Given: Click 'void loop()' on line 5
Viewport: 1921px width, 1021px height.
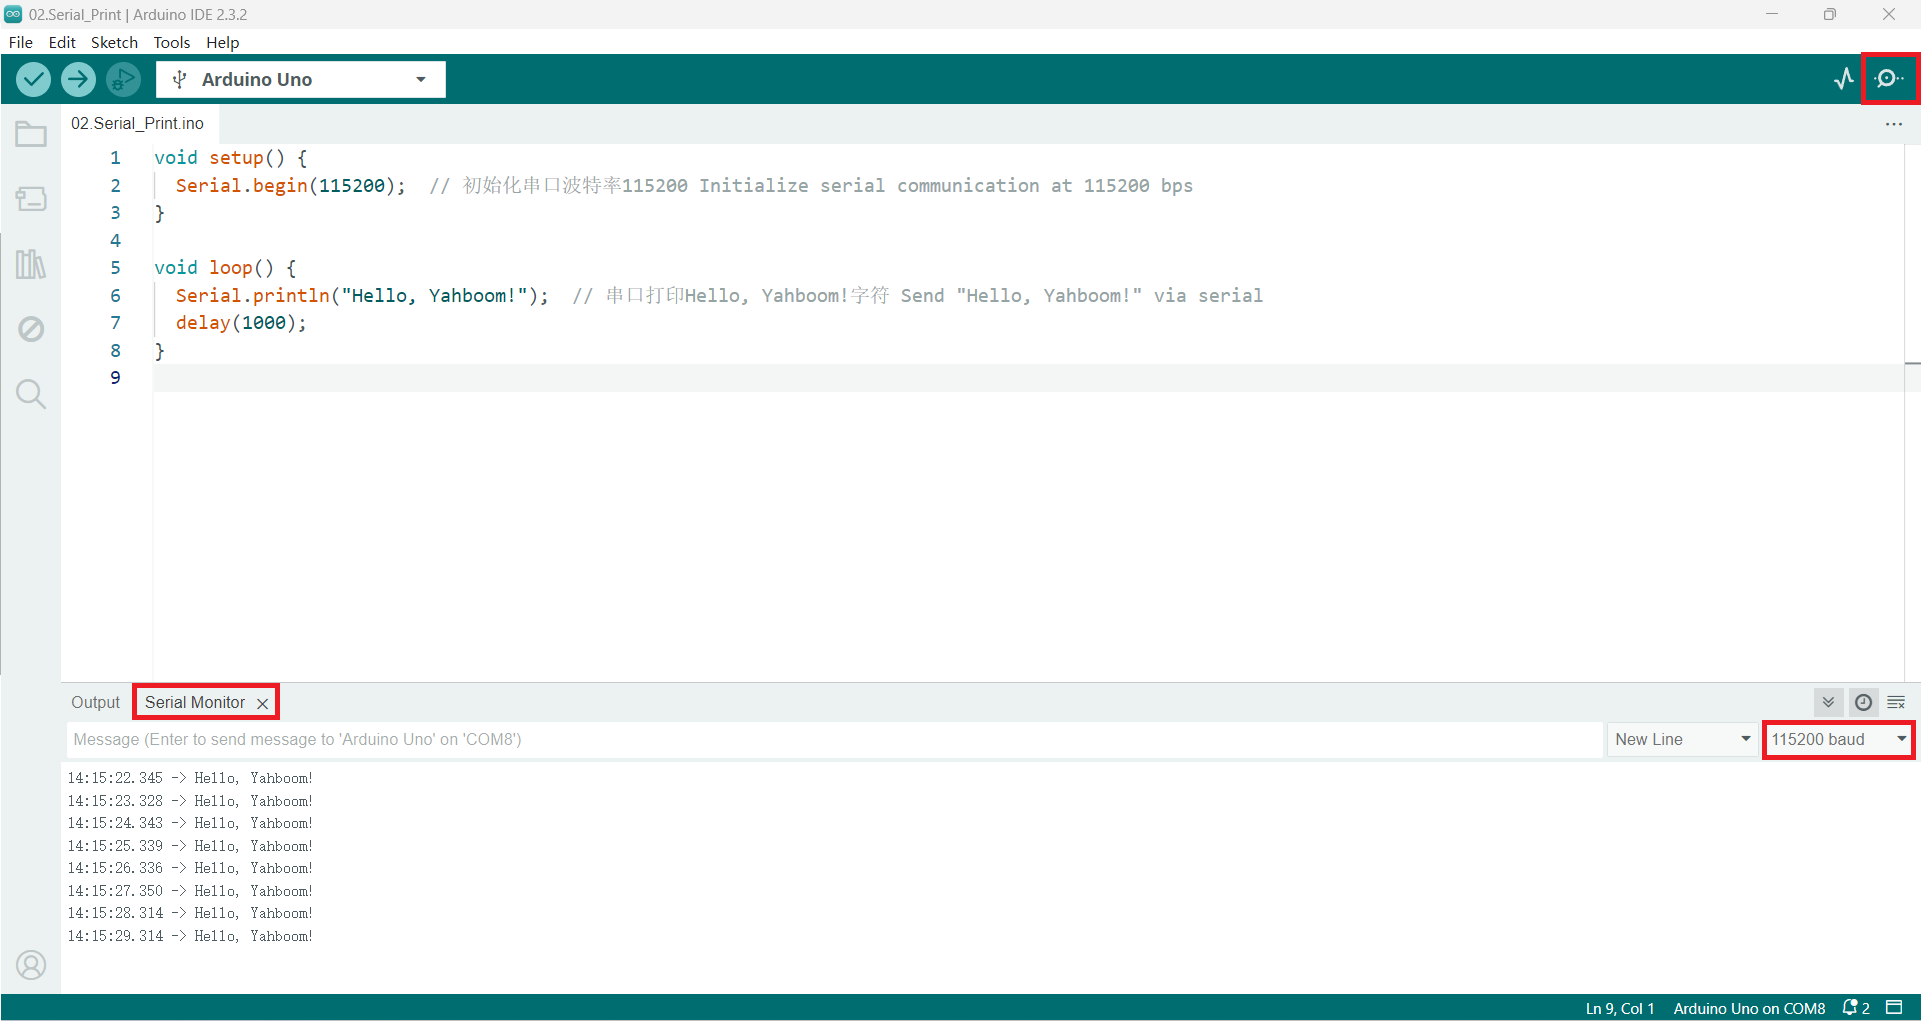Looking at the screenshot, I should (x=225, y=267).
